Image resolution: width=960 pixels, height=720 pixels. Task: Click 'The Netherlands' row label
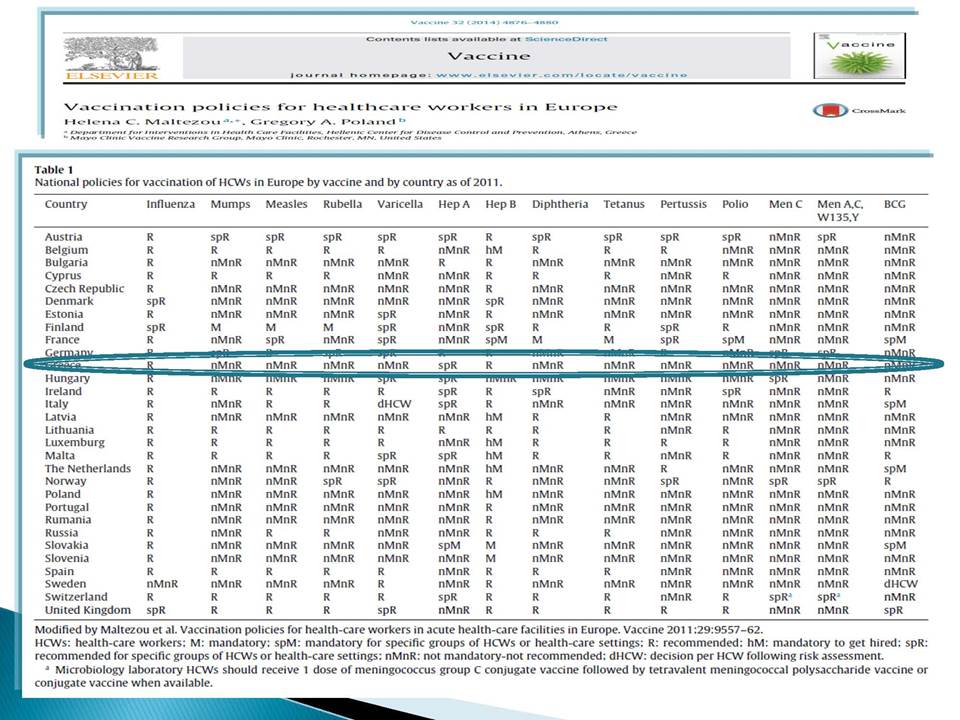88,468
